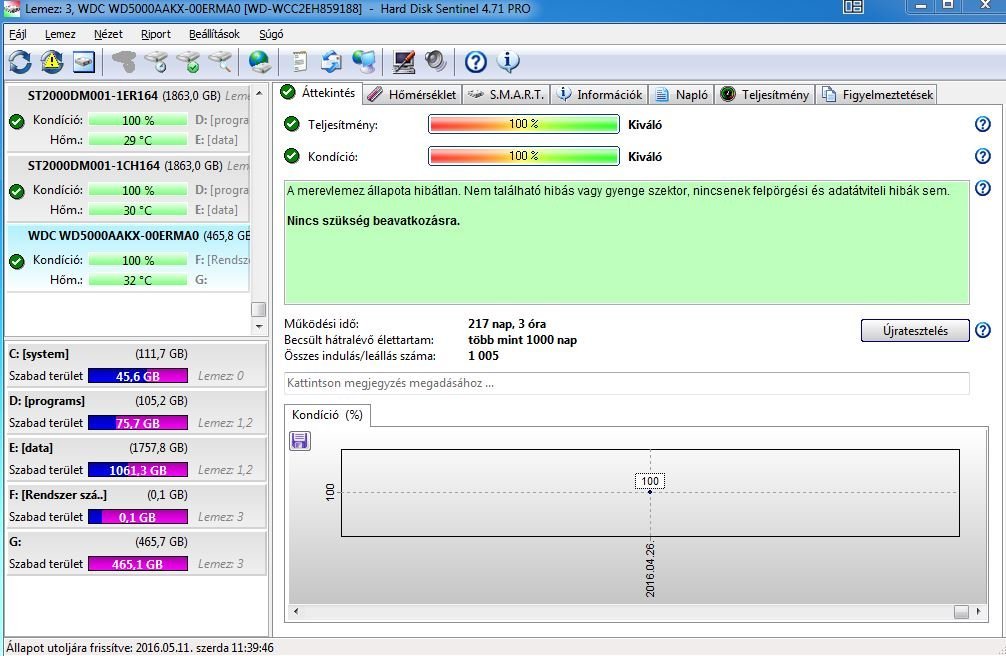
Task: Click the info speech bubble toolbar icon
Action: (507, 62)
